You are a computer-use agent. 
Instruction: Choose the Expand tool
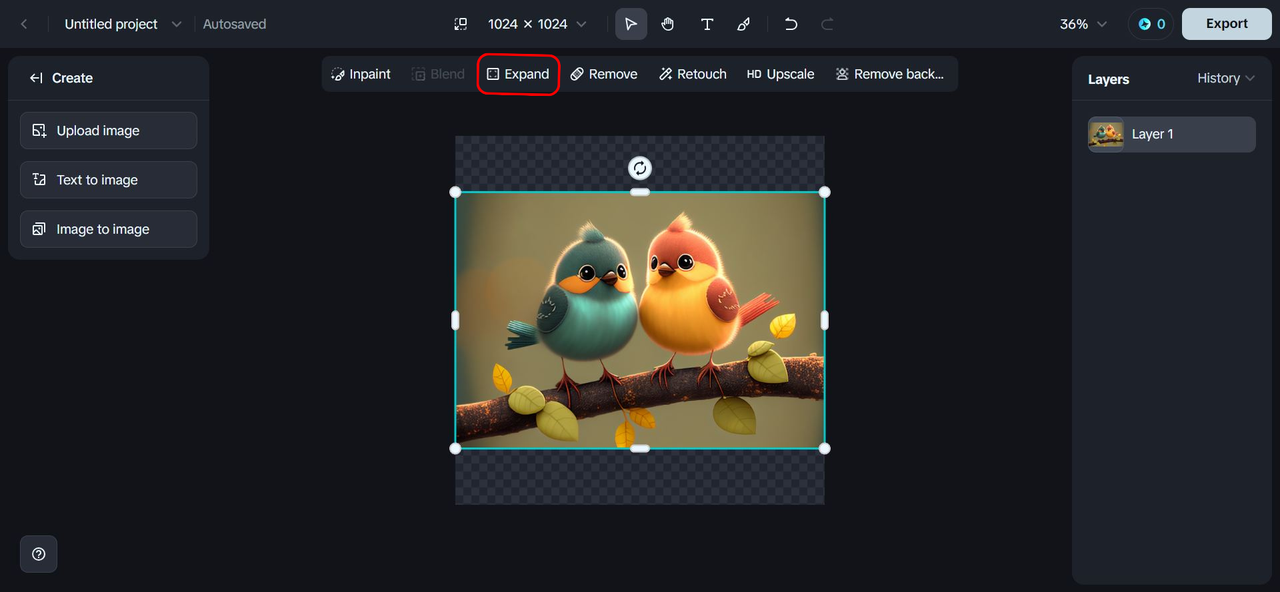coord(518,74)
